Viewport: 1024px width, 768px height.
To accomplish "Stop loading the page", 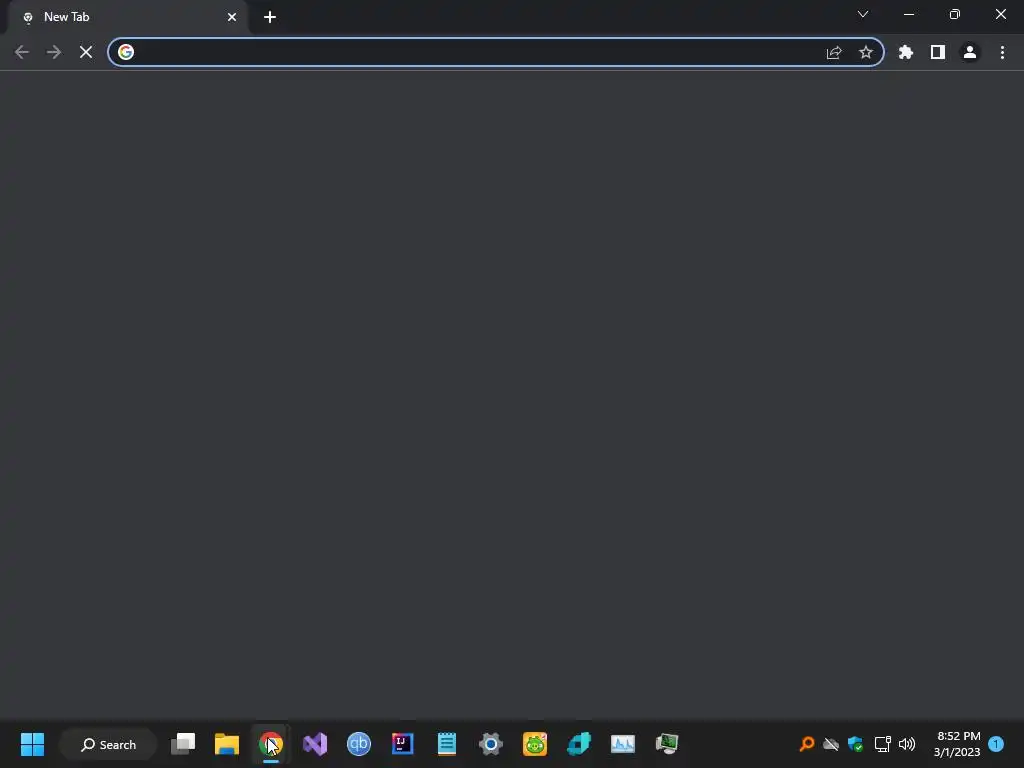I will [86, 52].
